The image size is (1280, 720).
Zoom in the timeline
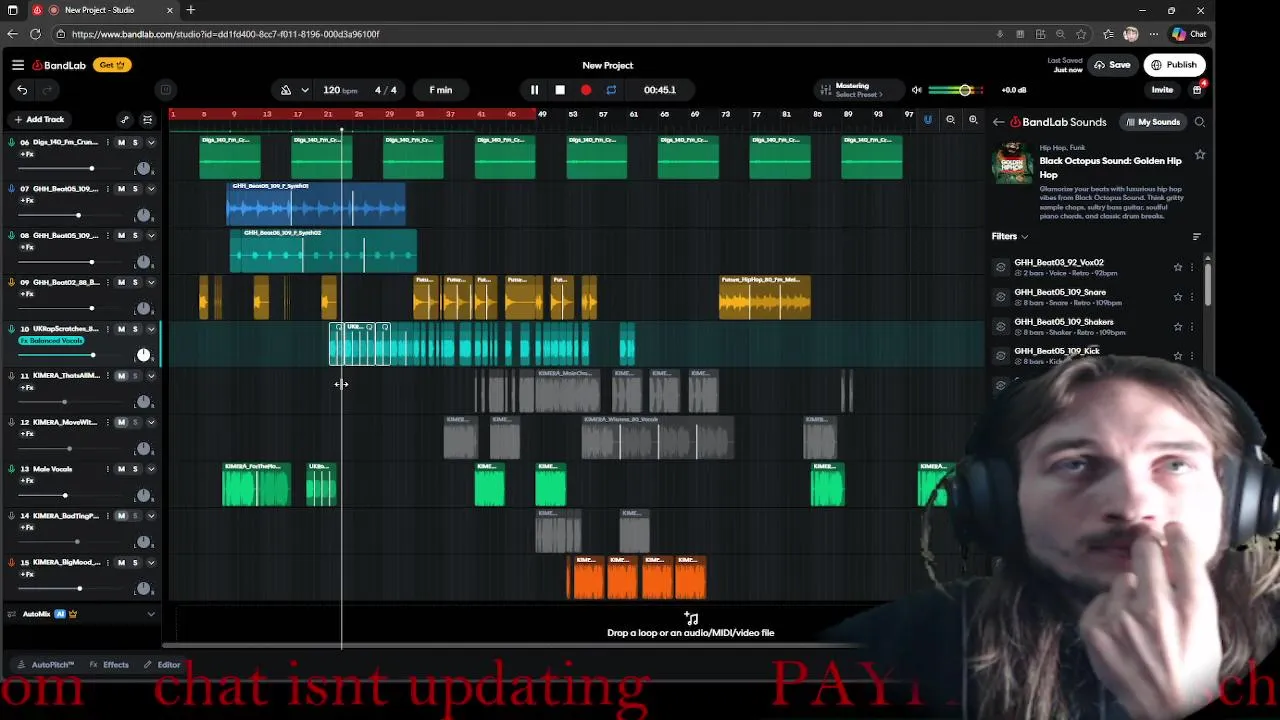(x=973, y=120)
